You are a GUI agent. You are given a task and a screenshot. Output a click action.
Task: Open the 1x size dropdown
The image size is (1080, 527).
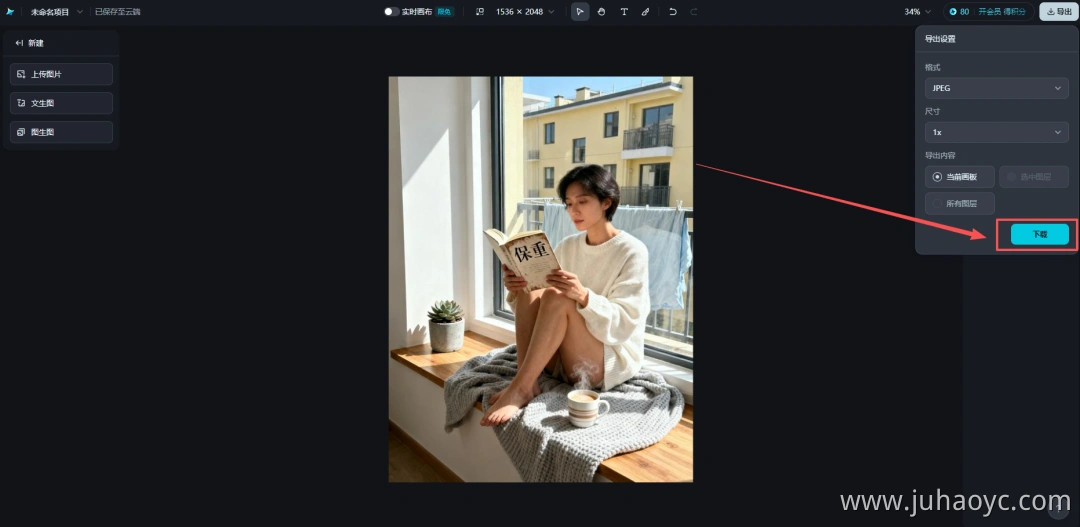point(997,132)
